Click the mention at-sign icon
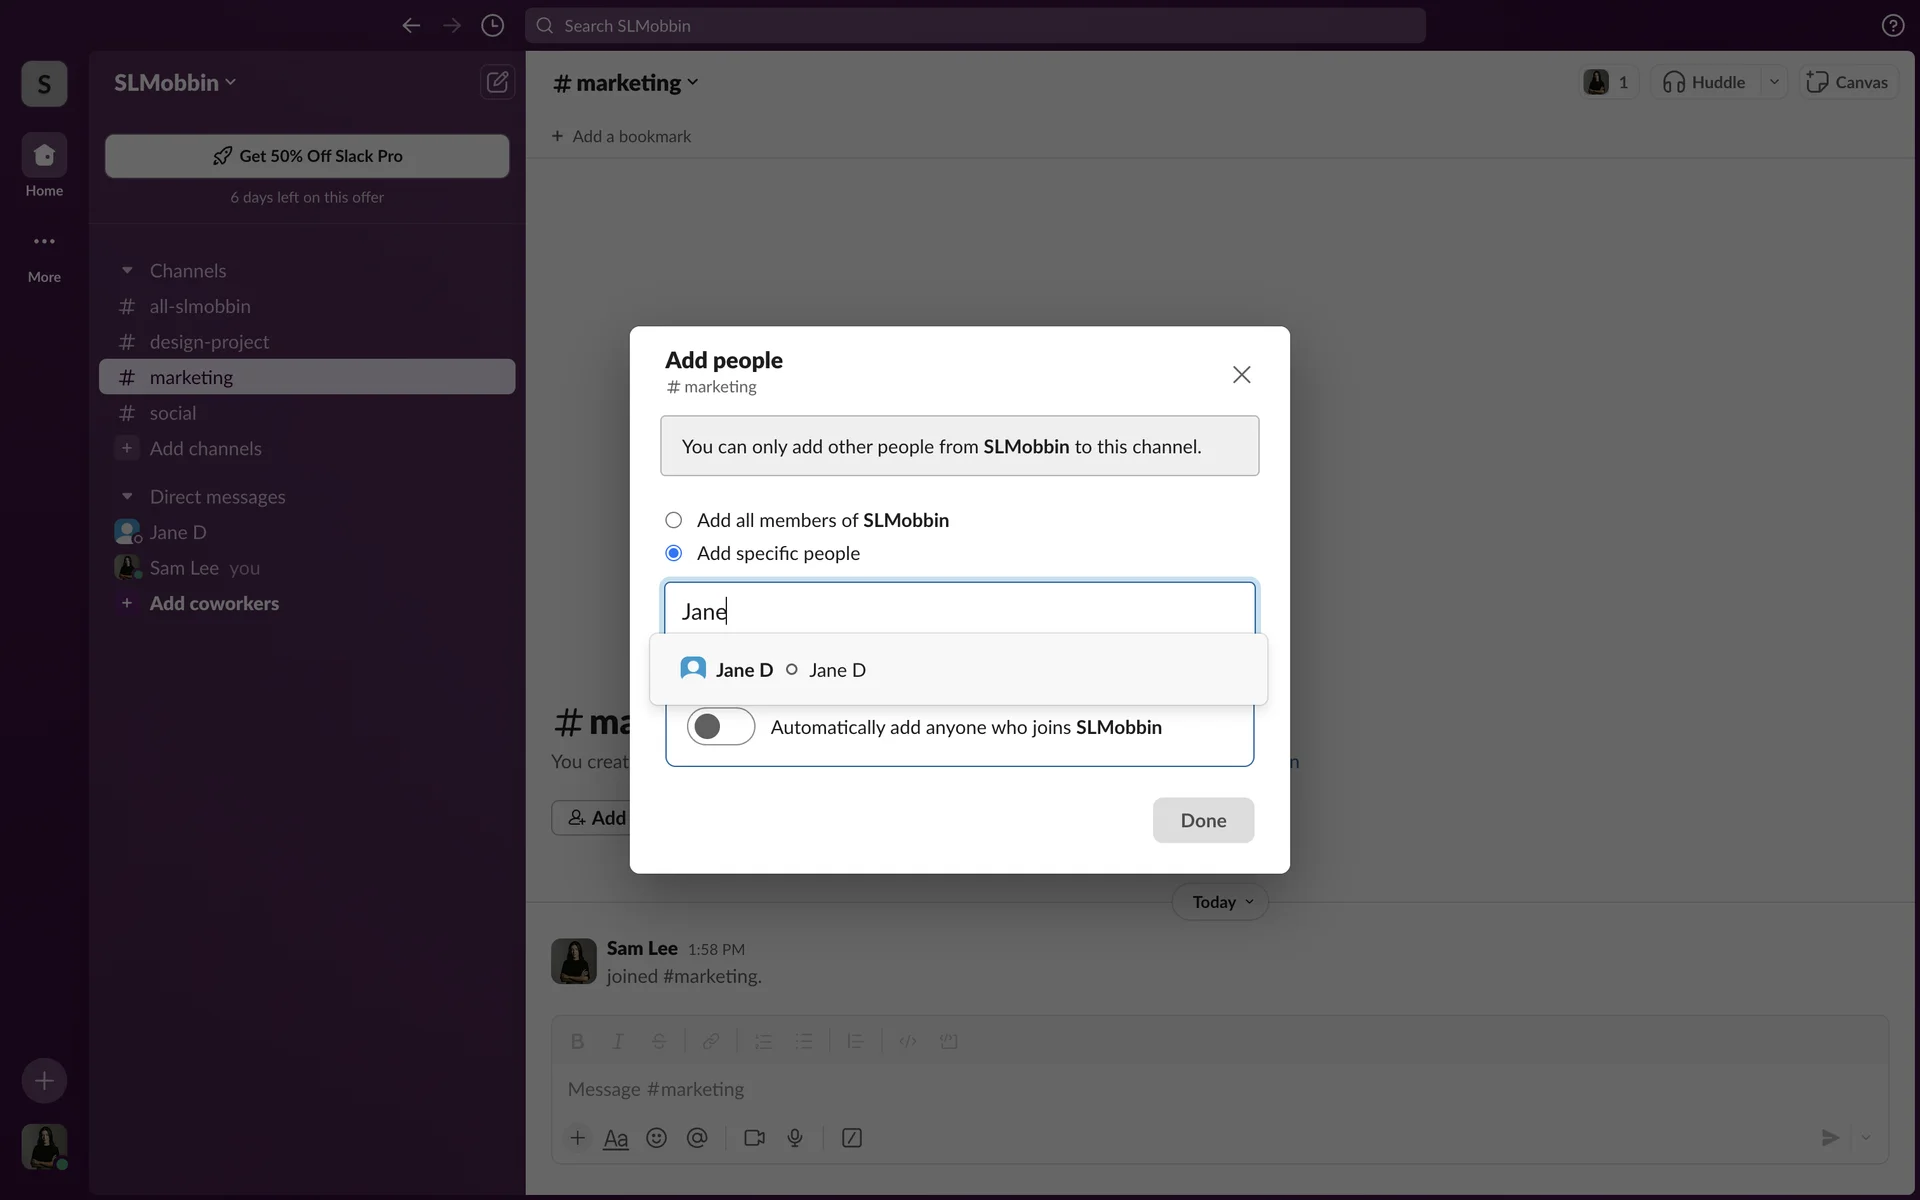Screen dimensions: 1920x1200 point(697,1138)
